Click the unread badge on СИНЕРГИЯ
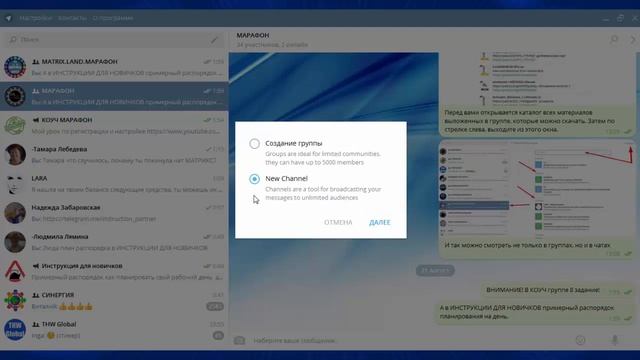 coord(215,307)
